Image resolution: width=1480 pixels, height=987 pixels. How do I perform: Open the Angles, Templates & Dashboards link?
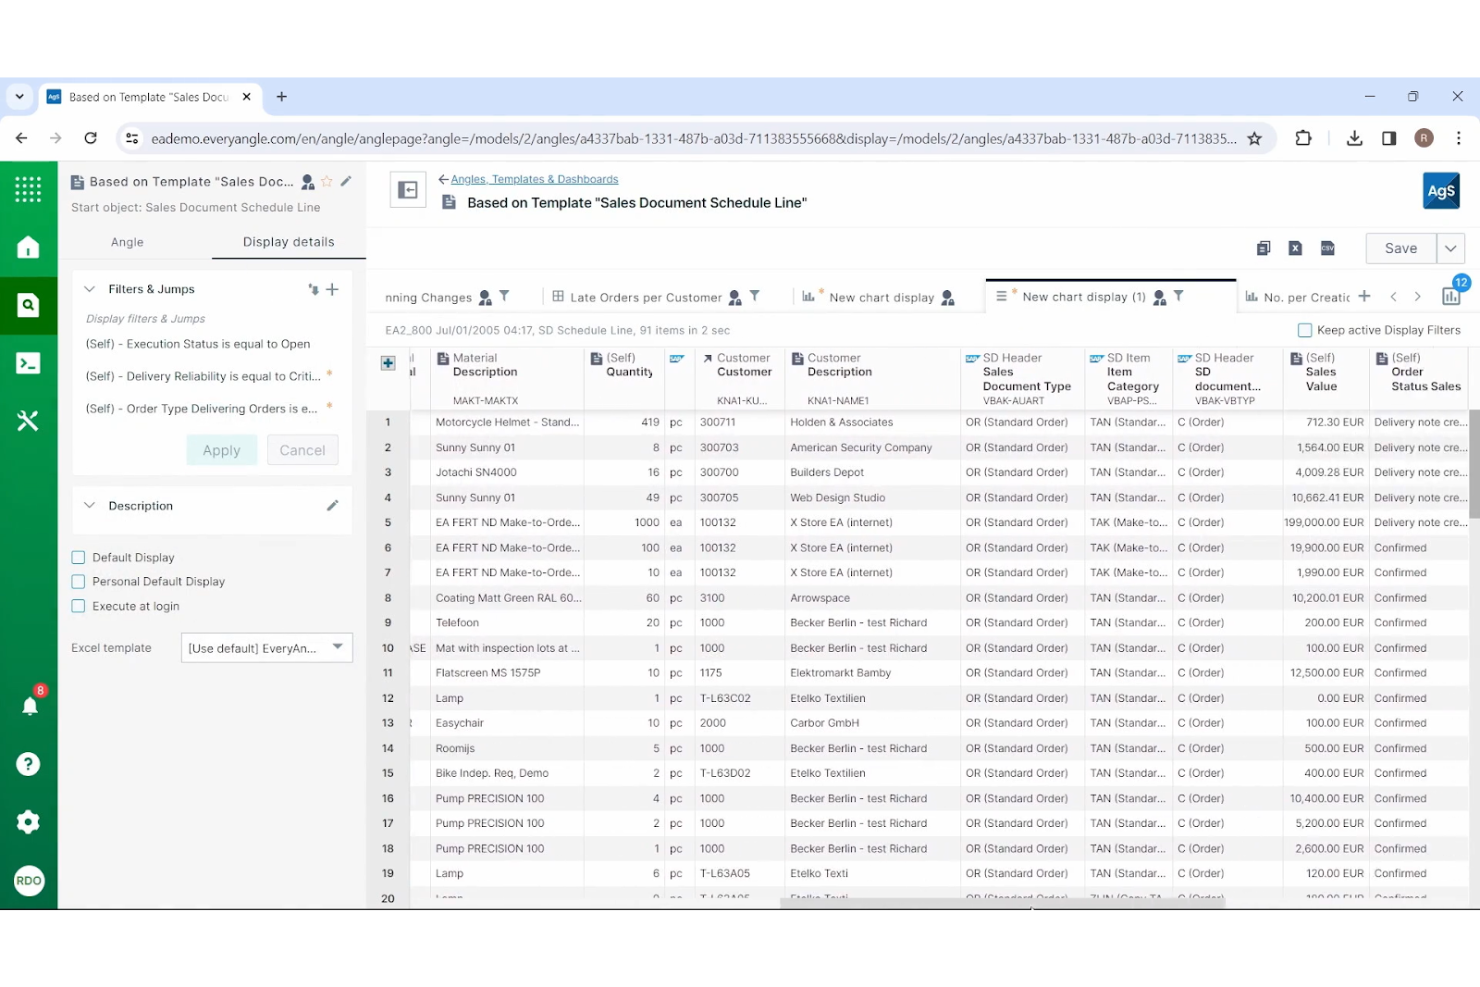(534, 180)
